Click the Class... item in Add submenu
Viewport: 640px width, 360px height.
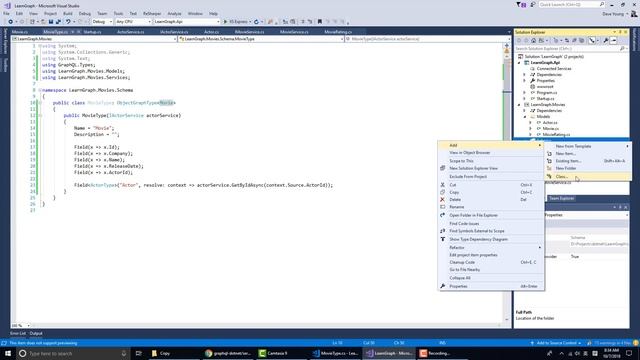(588, 176)
